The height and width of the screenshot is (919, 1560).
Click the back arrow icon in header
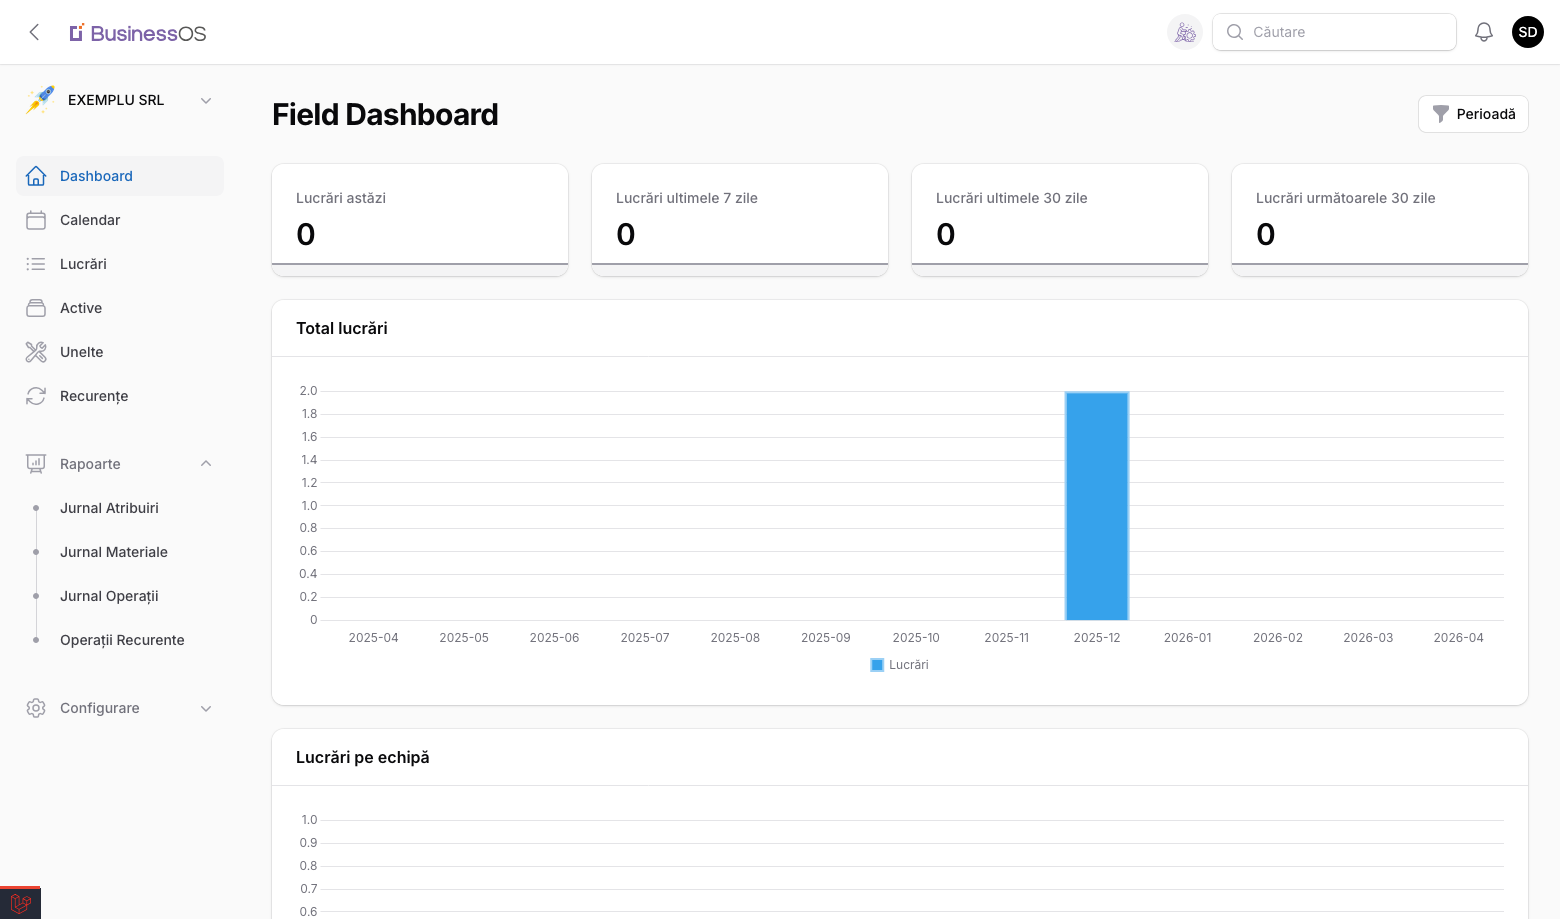pyautogui.click(x=34, y=32)
